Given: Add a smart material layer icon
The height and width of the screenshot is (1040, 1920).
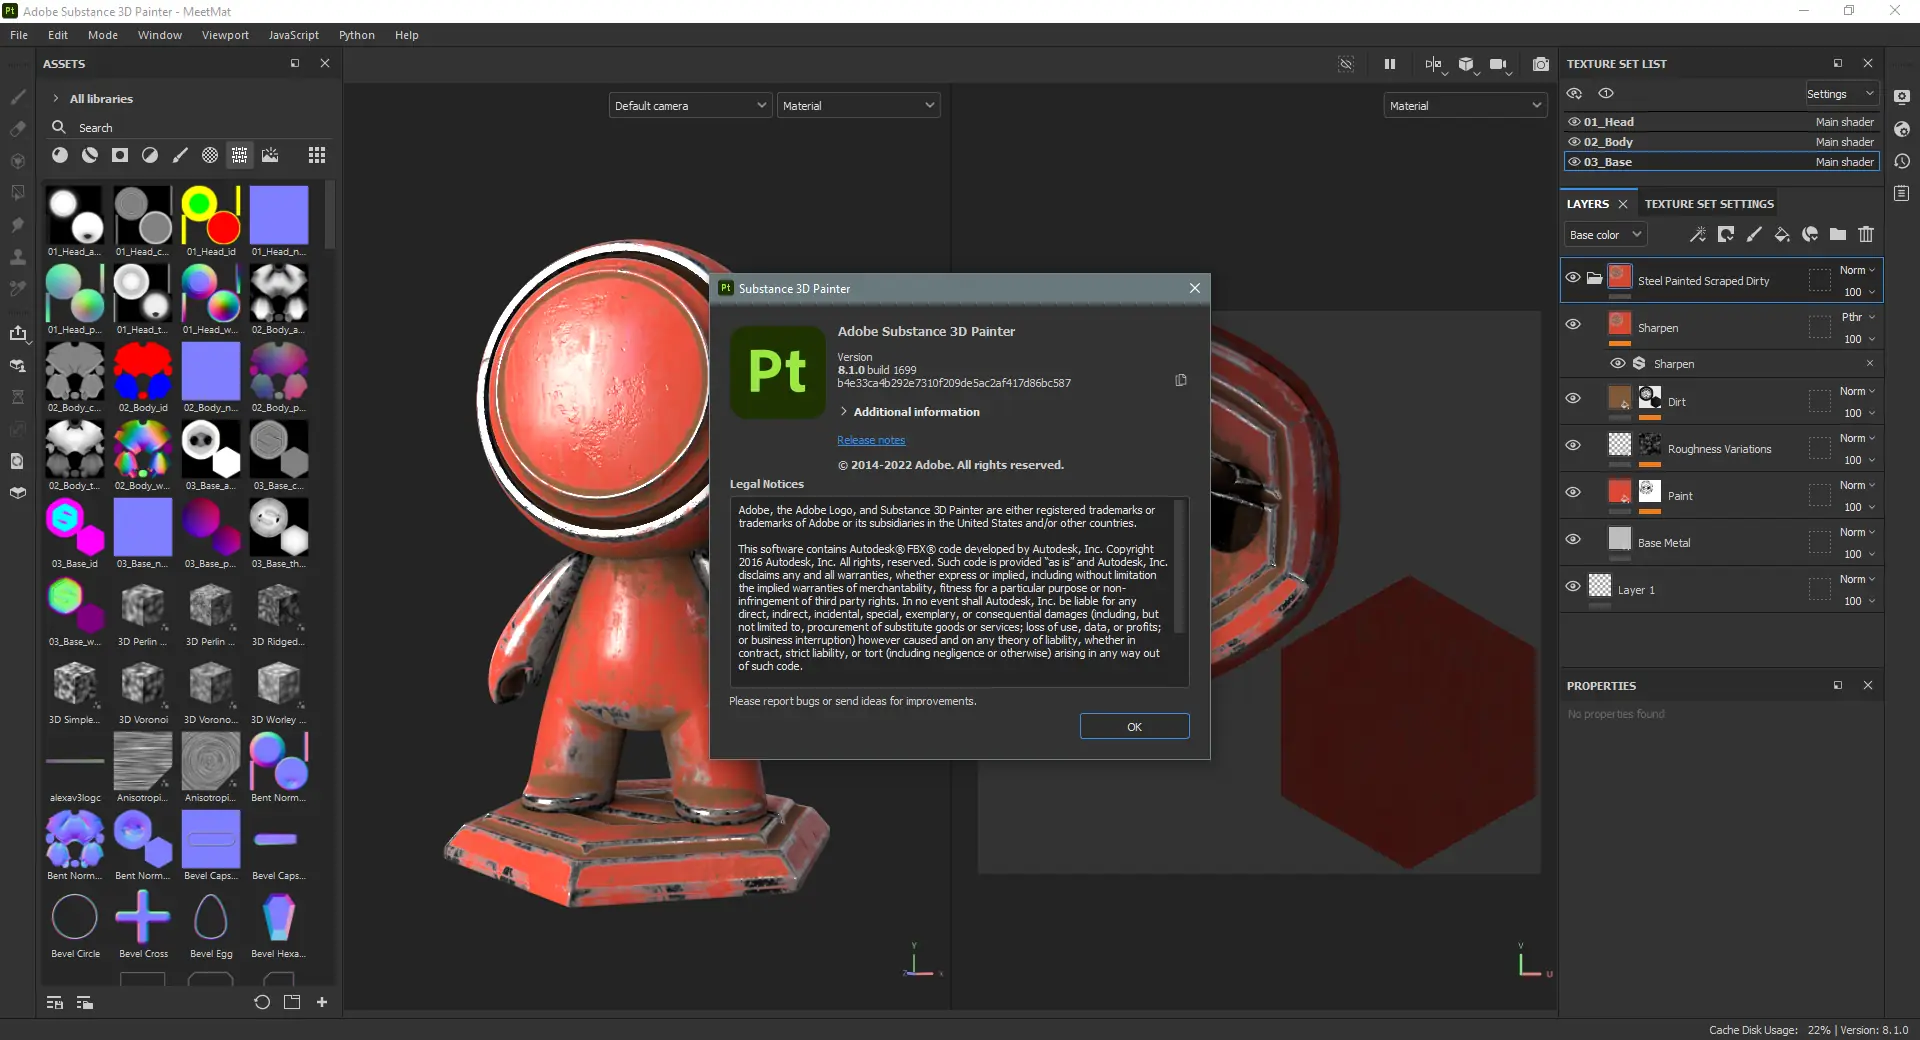Looking at the screenshot, I should [1810, 234].
